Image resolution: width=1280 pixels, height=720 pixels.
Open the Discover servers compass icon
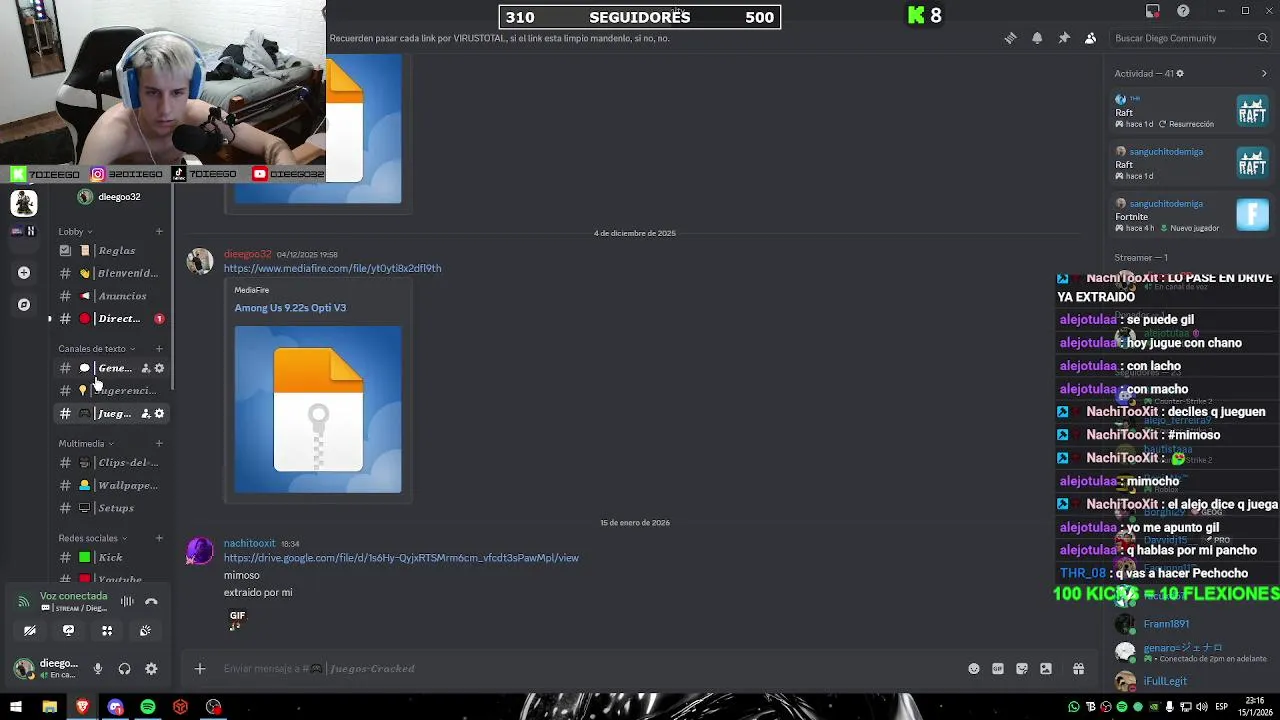point(24,304)
